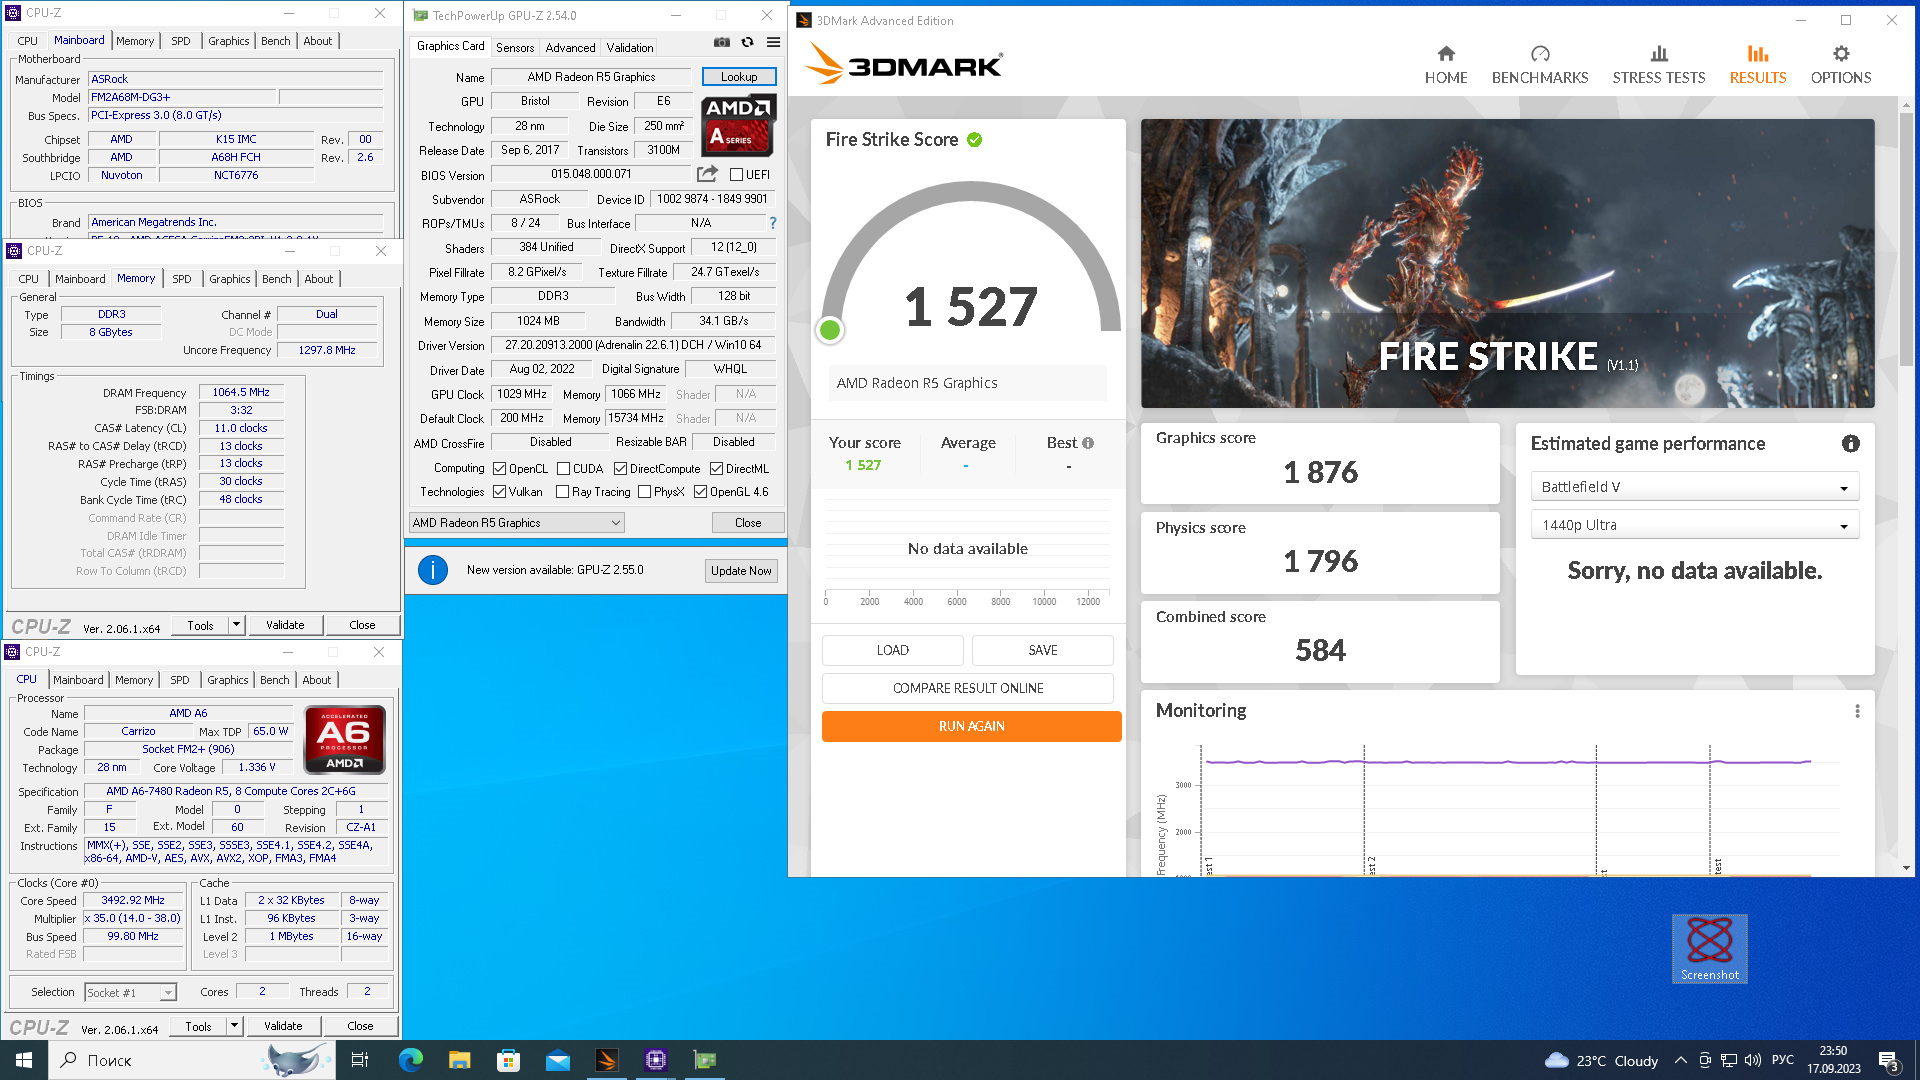Screen dimensions: 1920x1080
Task: Open the 3DMark HOME section
Action: point(1446,65)
